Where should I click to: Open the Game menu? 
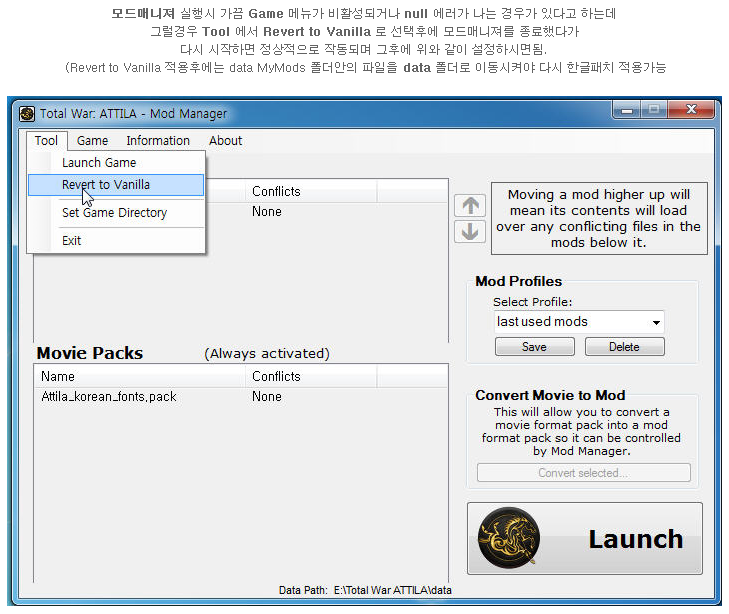pos(93,141)
